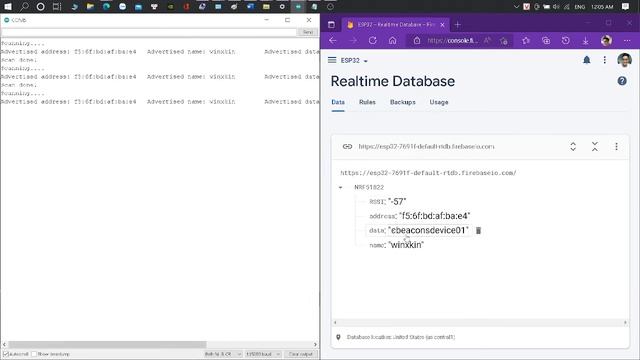Open the ESP32 project selector dropdown
Screen dimensions: 640x360
(x=354, y=60)
